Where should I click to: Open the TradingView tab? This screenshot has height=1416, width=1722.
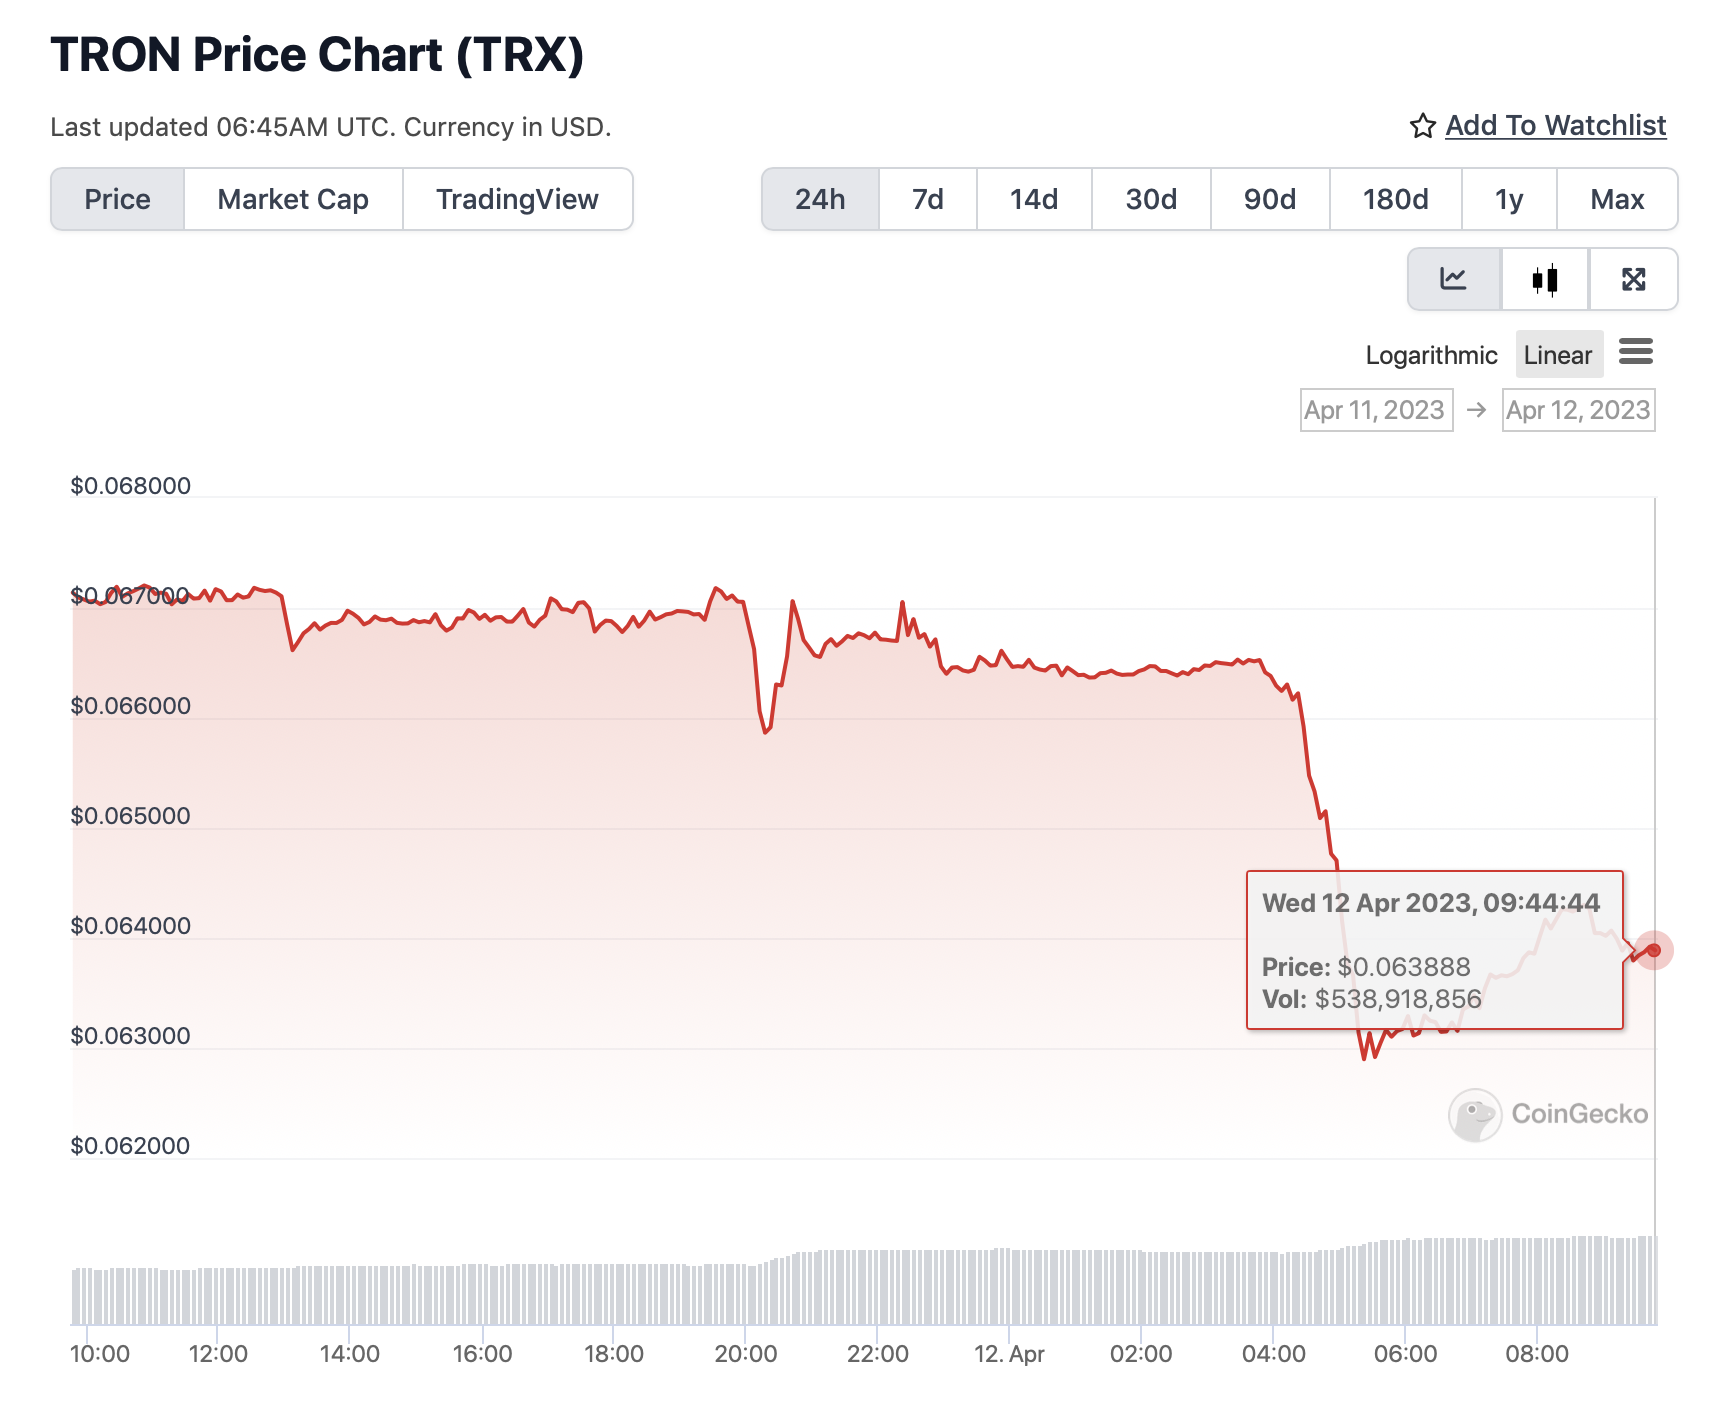[x=517, y=199]
